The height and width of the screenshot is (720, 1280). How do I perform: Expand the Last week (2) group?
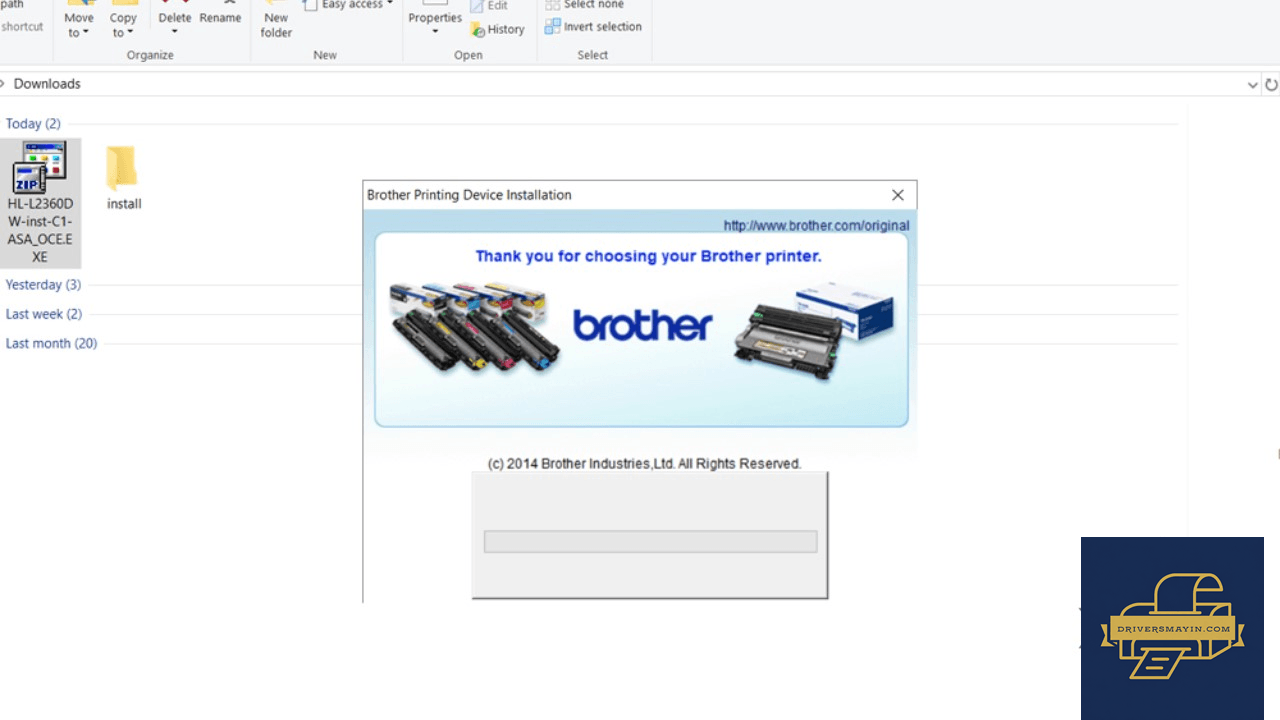coord(43,314)
